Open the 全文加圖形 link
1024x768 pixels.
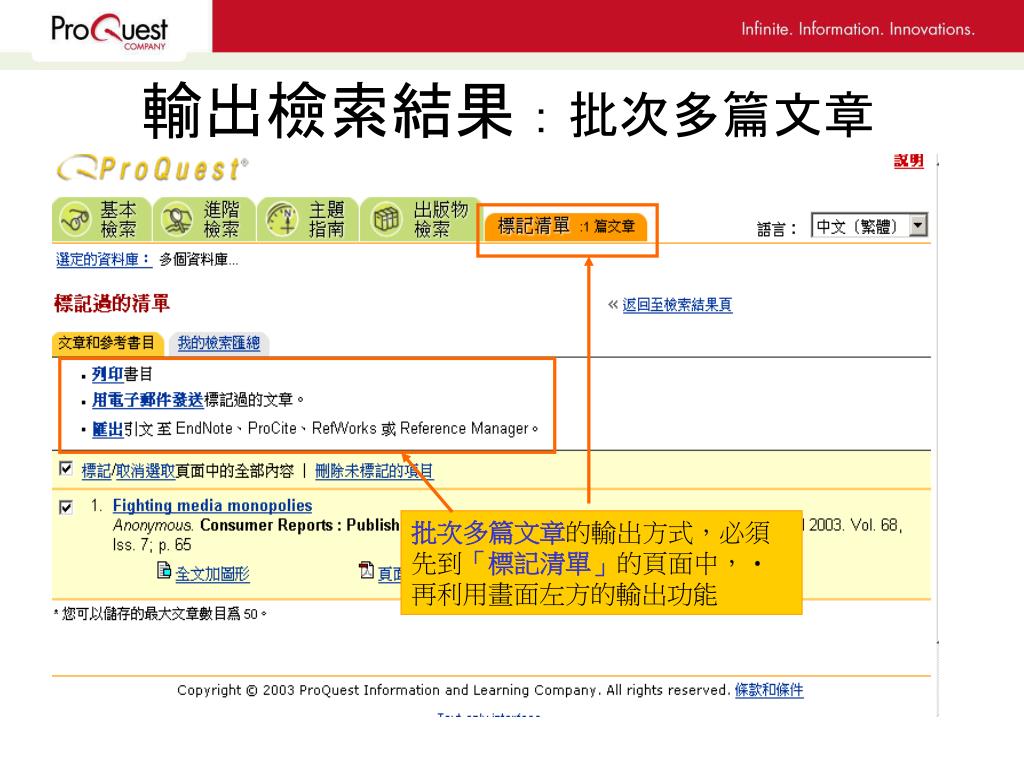(x=212, y=574)
